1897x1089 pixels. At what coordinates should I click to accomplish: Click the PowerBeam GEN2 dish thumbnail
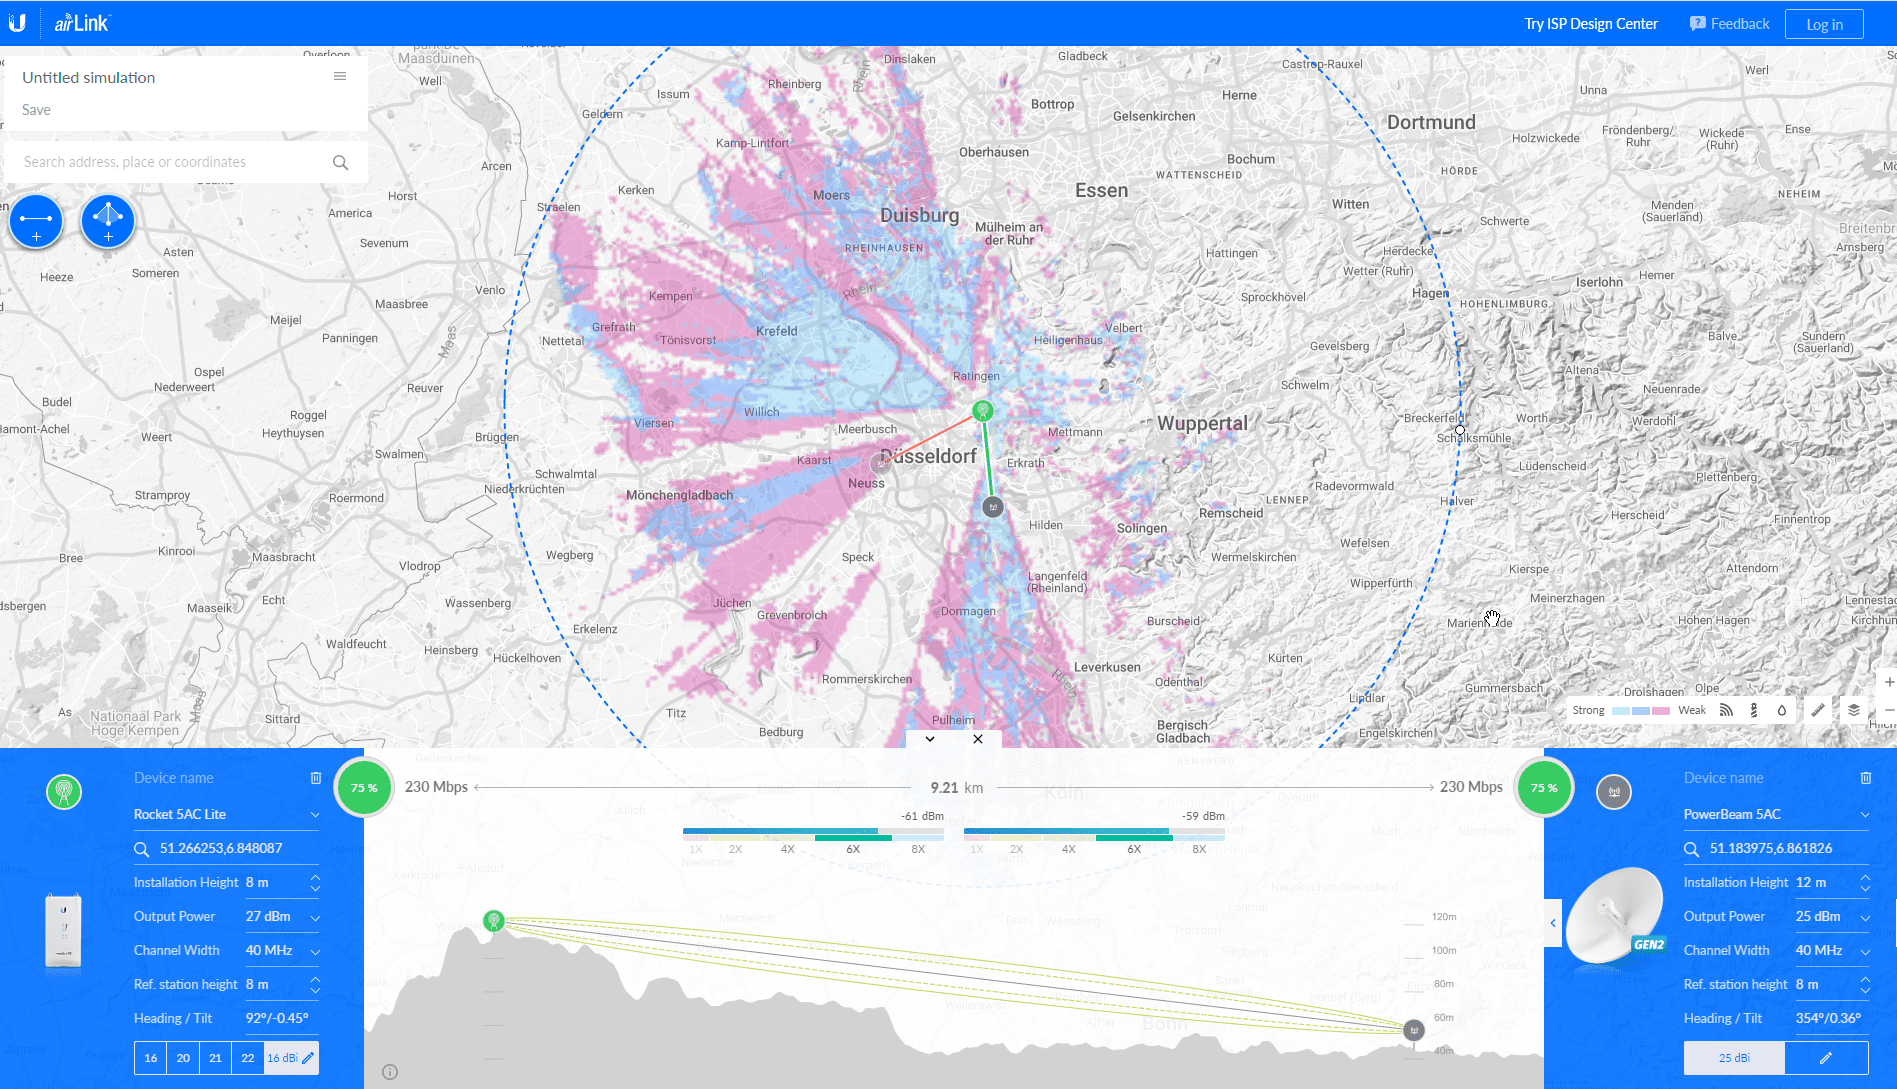[x=1617, y=918]
